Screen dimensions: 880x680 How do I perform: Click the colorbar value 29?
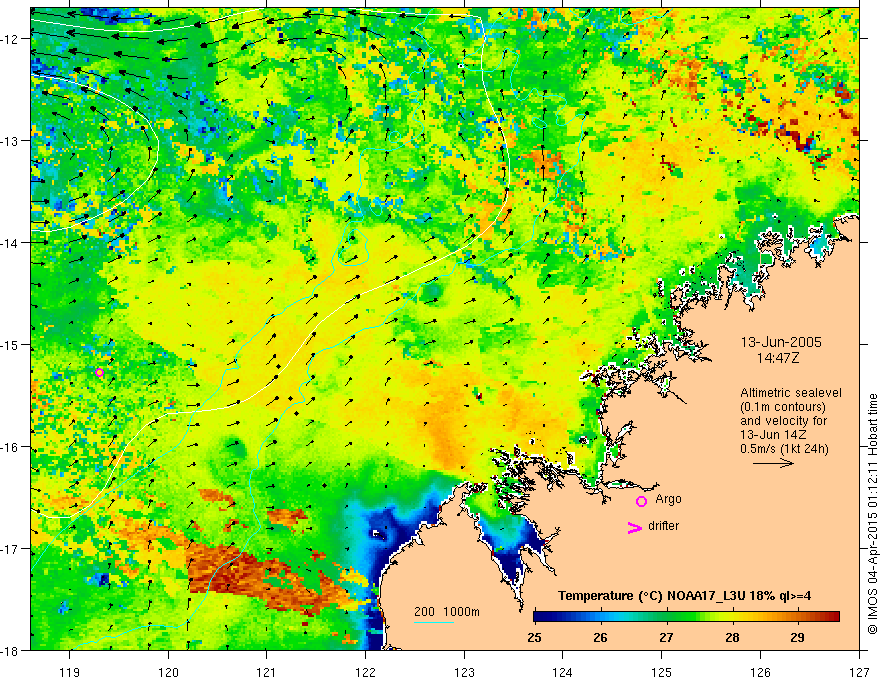point(797,637)
